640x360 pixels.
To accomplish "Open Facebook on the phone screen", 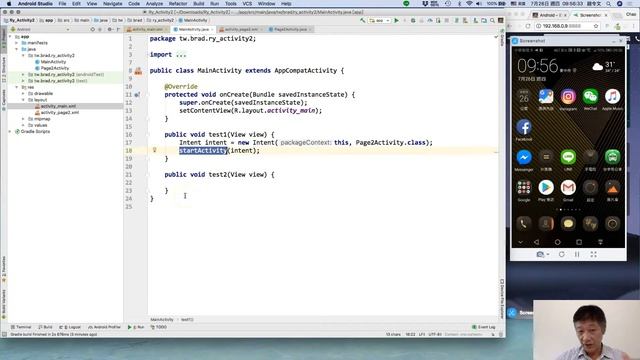I will 524,127.
